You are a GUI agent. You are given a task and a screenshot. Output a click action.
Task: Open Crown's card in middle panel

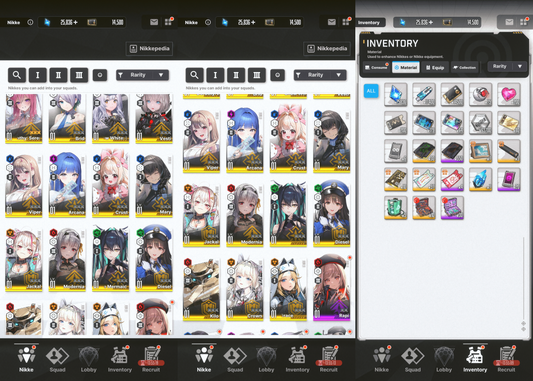pos(245,289)
